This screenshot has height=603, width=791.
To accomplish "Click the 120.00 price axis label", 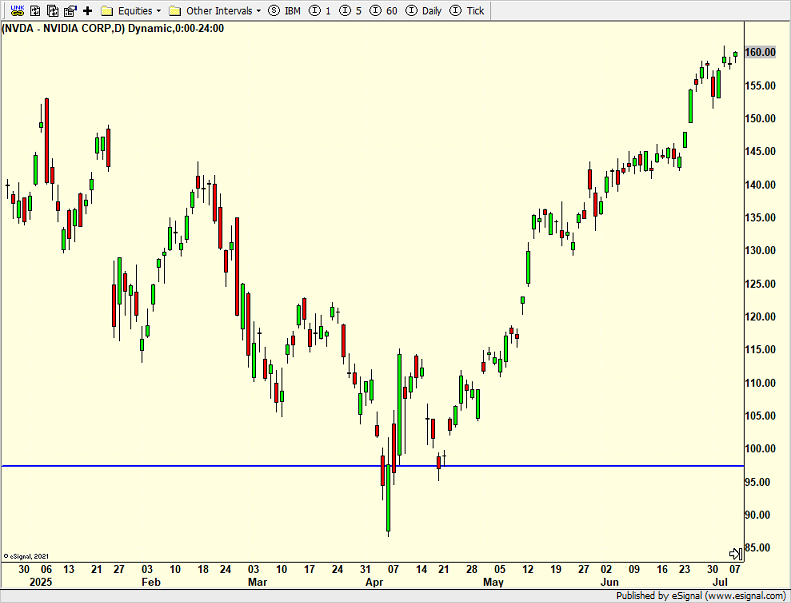I will 761,317.
